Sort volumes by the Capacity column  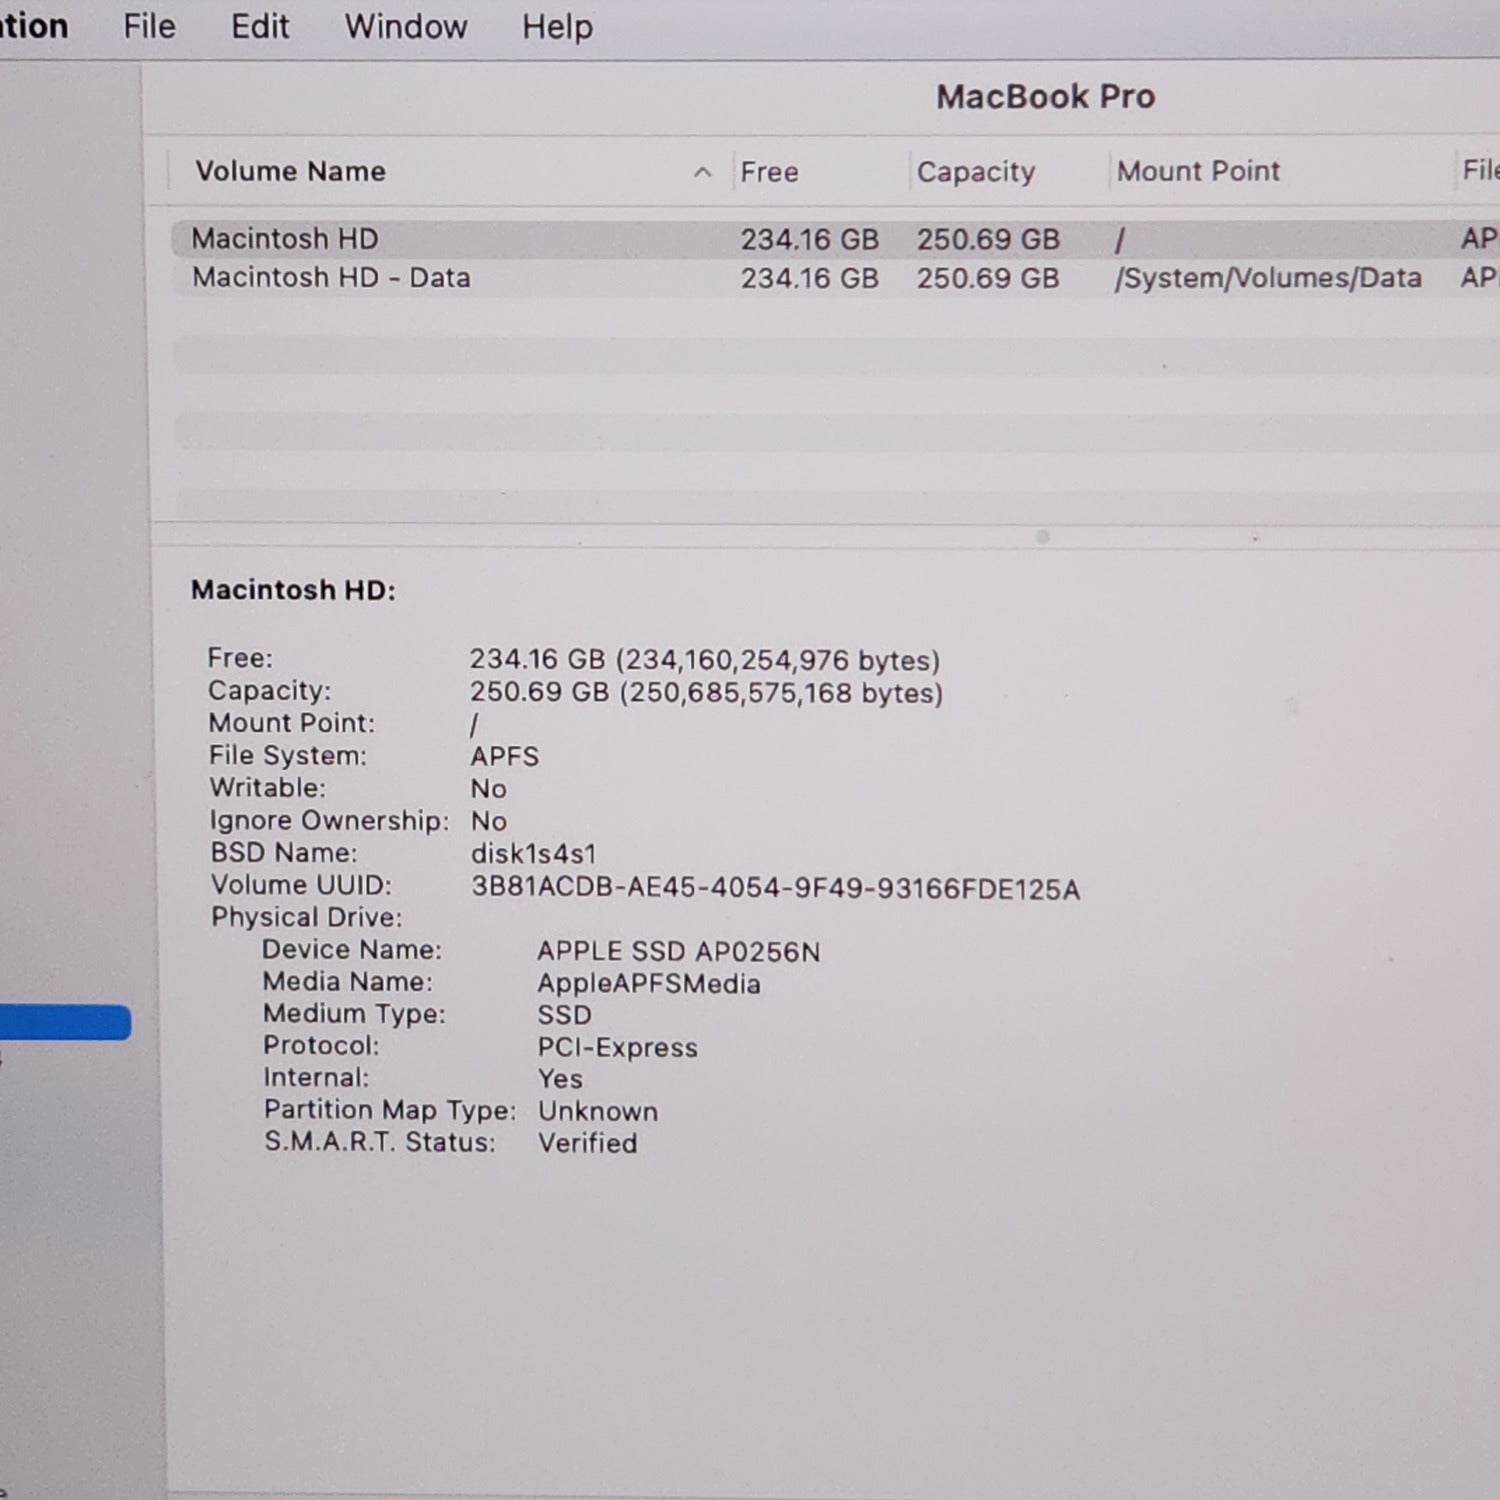(x=975, y=171)
